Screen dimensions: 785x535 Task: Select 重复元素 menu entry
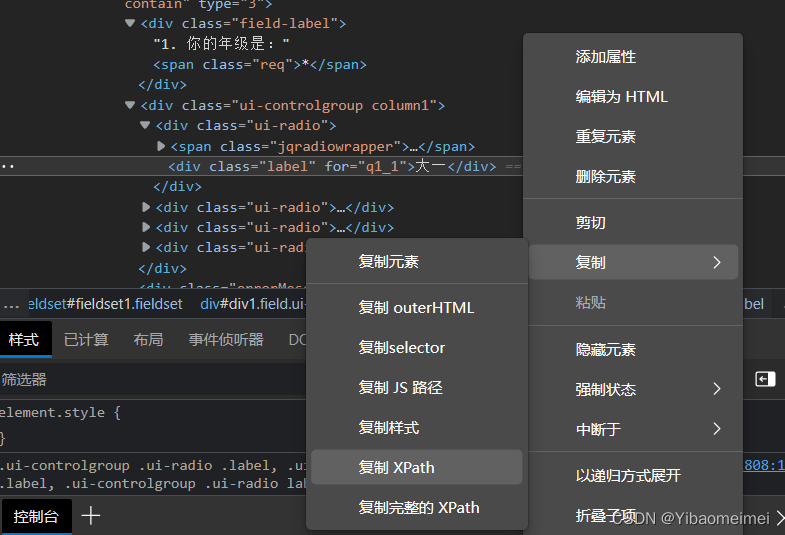point(633,137)
